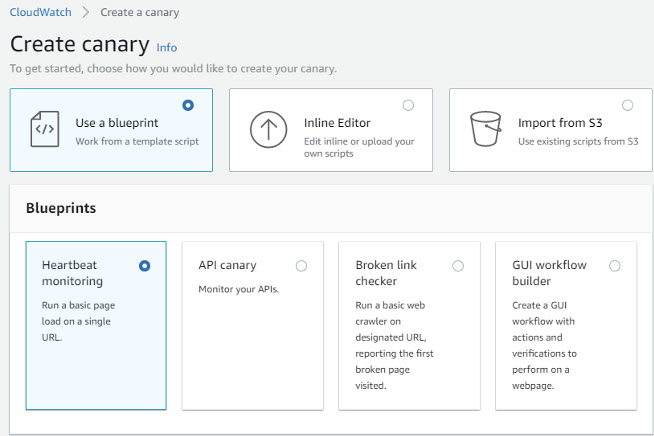Select the Import from S3 radio button
Viewport: 654px width, 436px height.
pyautogui.click(x=627, y=105)
